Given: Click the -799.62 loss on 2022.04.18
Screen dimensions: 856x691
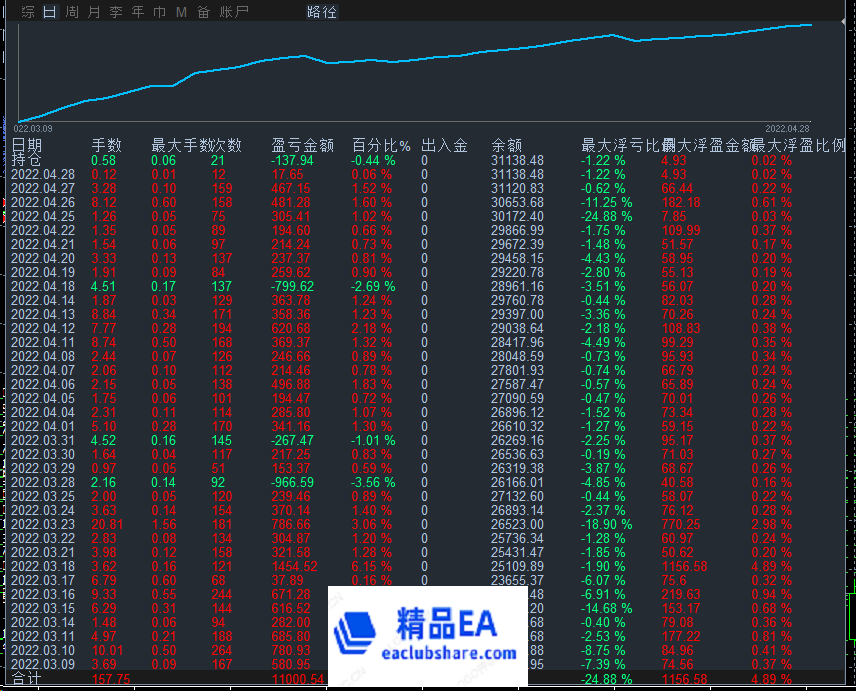Looking at the screenshot, I should coord(292,287).
